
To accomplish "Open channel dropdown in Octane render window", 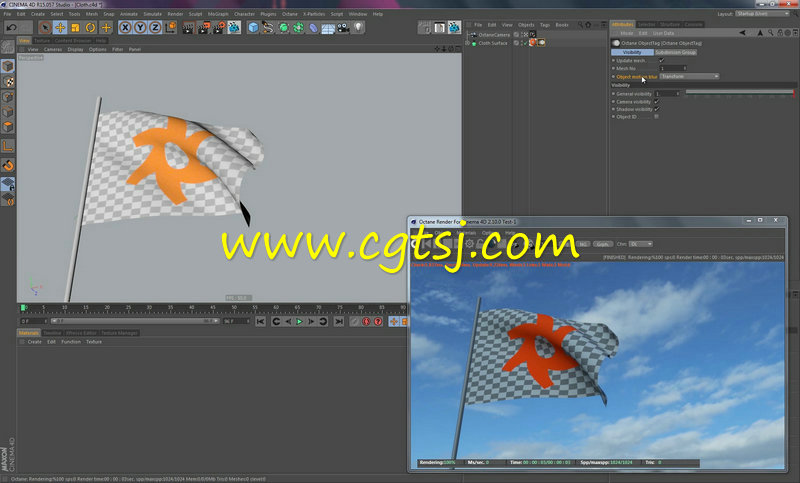I will click(641, 244).
